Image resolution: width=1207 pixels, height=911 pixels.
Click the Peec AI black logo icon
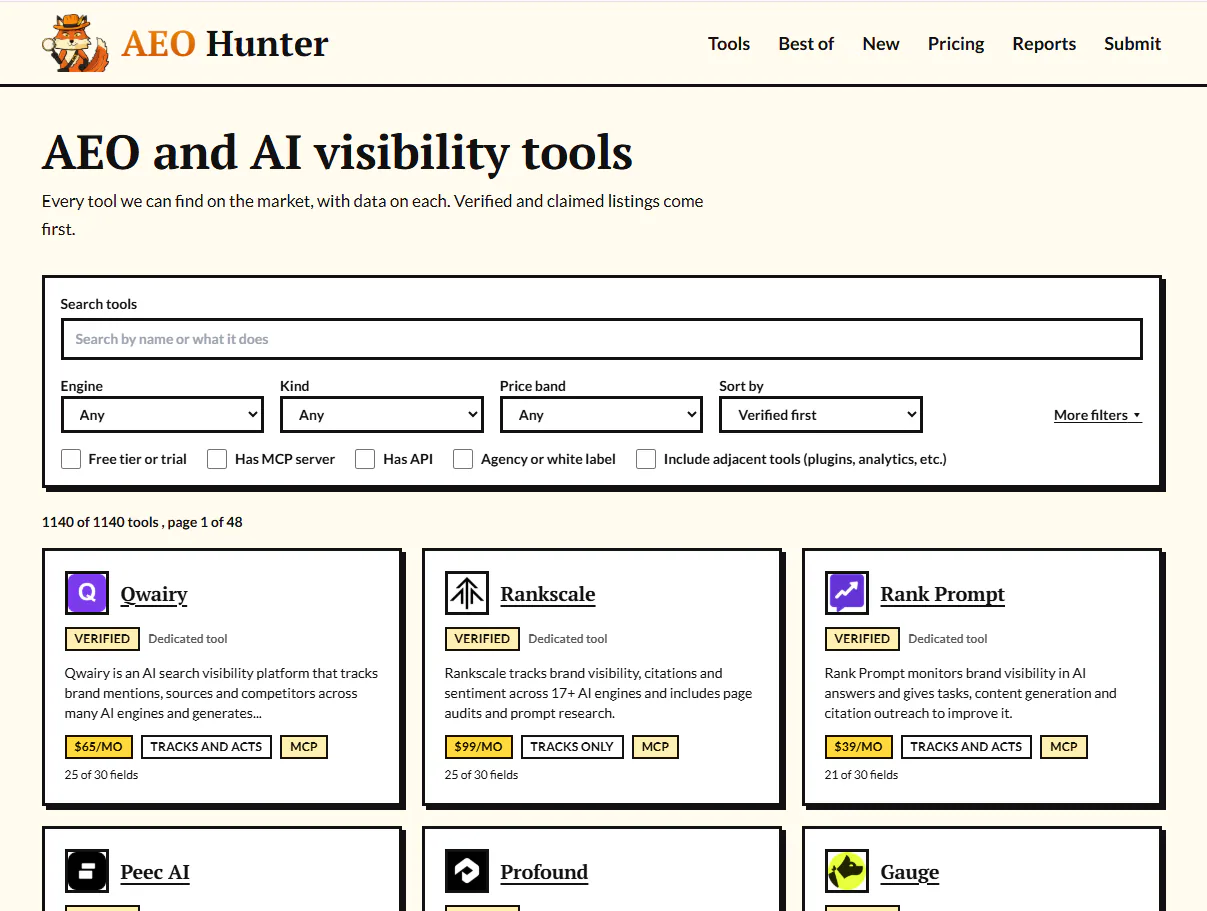[87, 871]
